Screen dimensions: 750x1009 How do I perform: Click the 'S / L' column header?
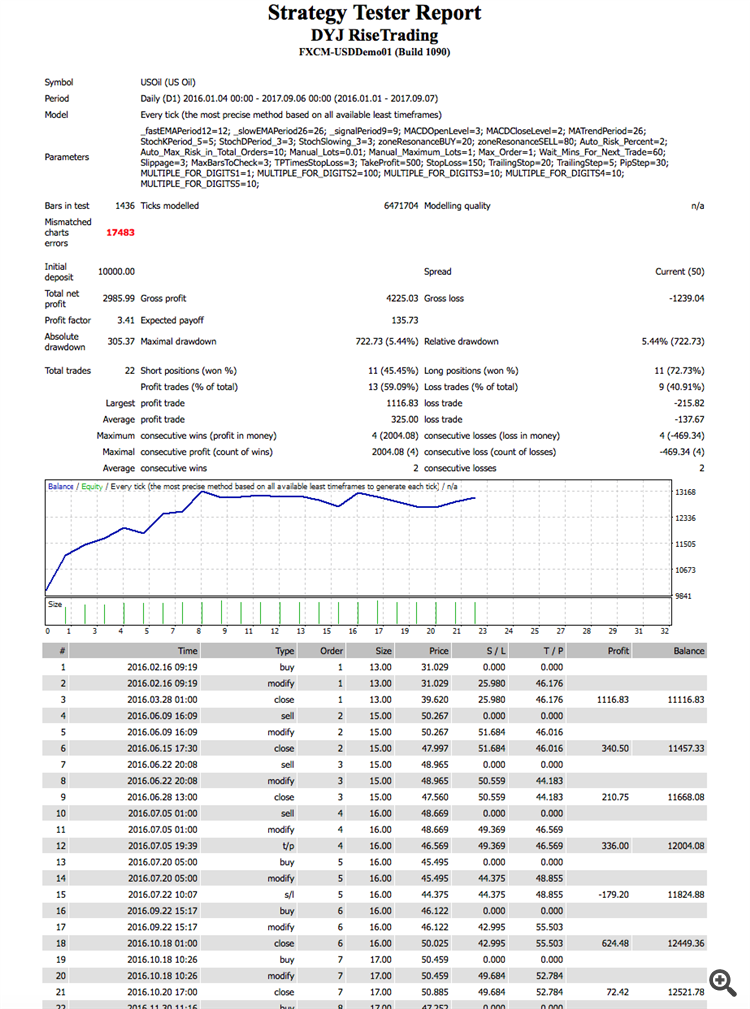495,651
